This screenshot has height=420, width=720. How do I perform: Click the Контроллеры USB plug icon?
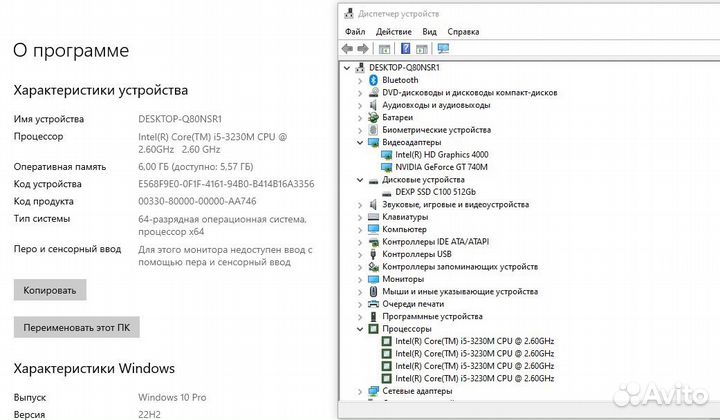pyautogui.click(x=373, y=254)
